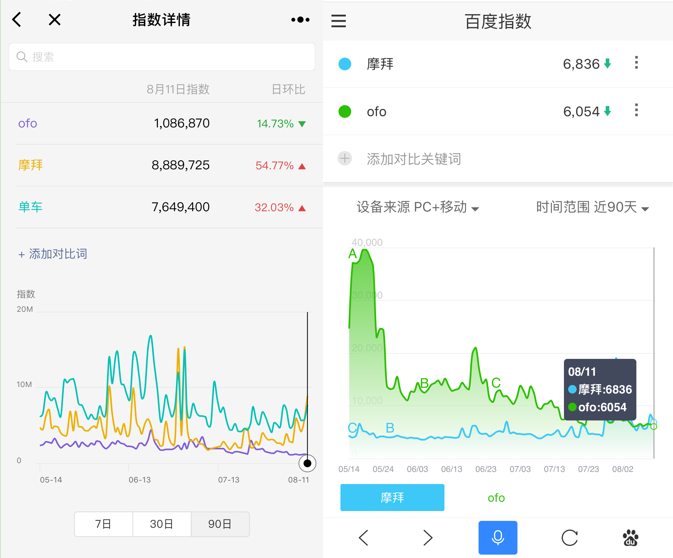Close 指数详情 with the X icon
This screenshot has width=673, height=558.
pos(55,19)
